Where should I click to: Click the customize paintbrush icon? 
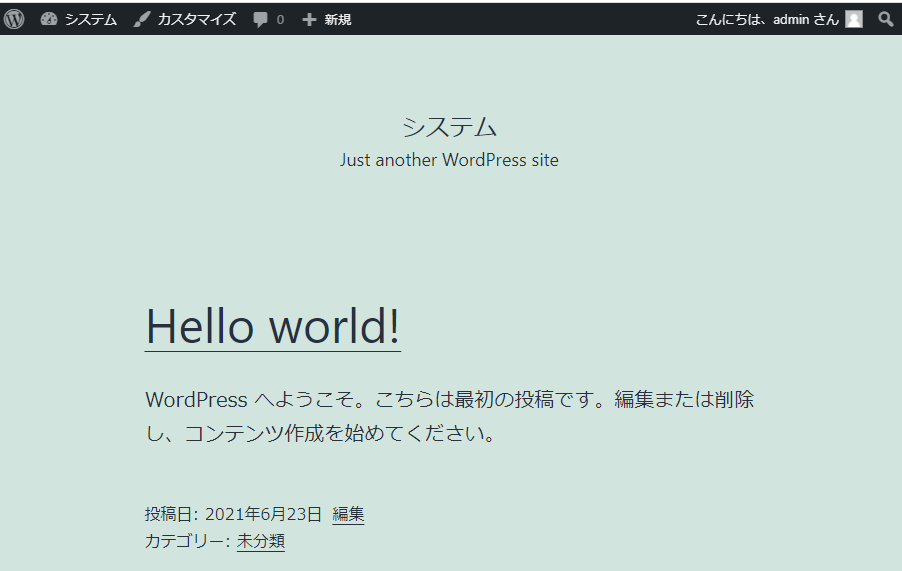point(142,19)
